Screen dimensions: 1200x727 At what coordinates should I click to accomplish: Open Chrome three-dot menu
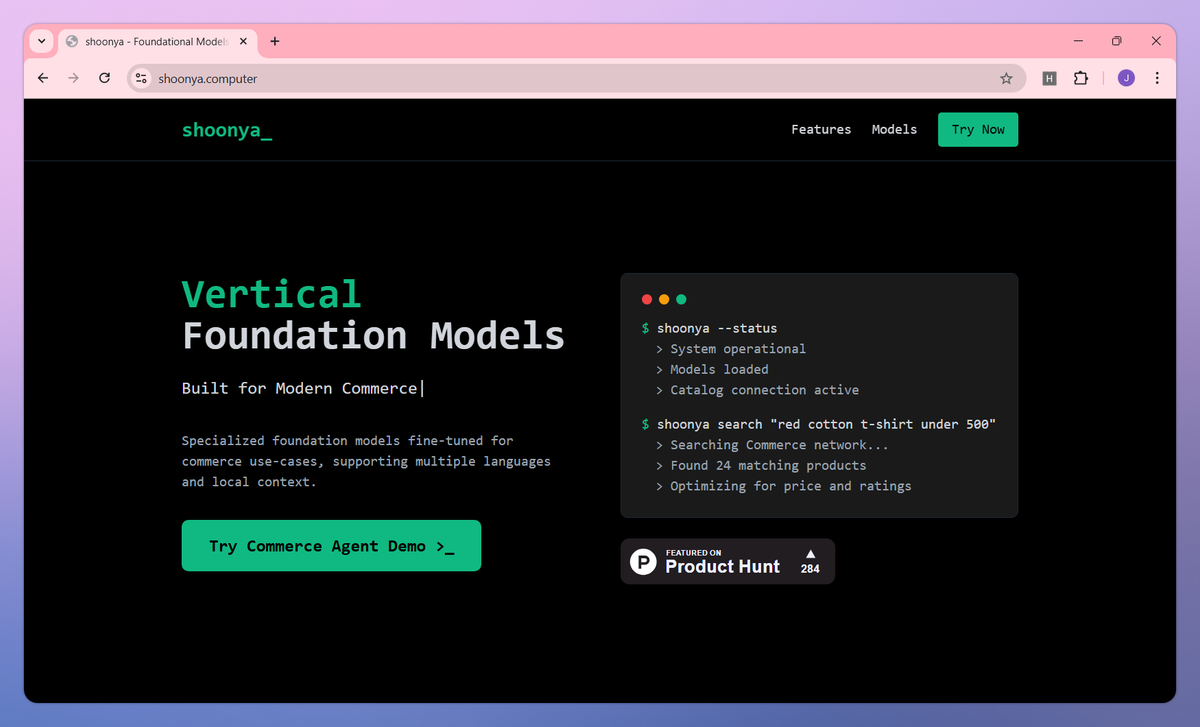click(1157, 78)
